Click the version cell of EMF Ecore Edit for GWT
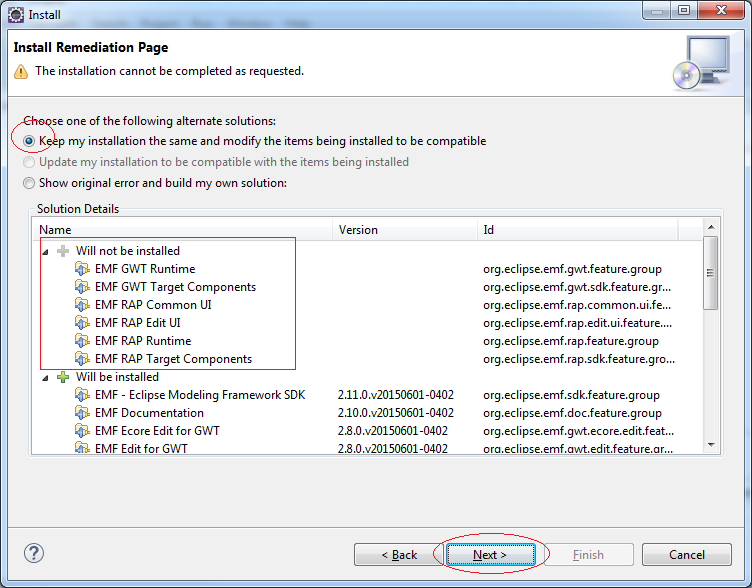The height and width of the screenshot is (588, 752). 392,431
